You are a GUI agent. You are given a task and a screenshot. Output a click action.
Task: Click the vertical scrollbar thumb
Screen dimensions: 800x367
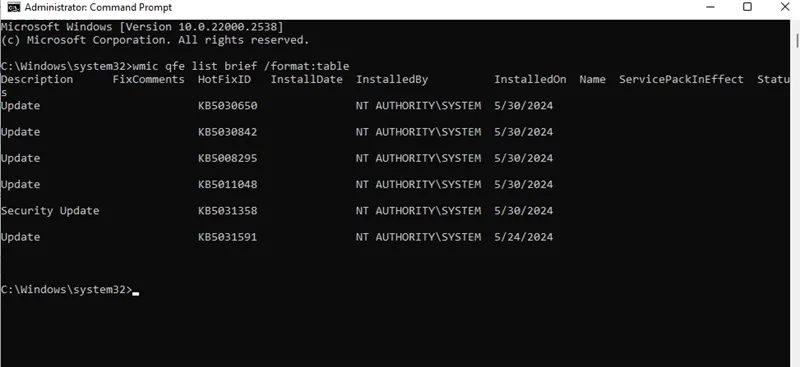(x=797, y=38)
